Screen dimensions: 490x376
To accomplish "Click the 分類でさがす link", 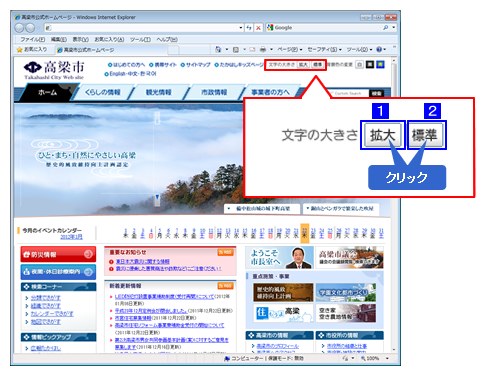I will click(x=46, y=298).
